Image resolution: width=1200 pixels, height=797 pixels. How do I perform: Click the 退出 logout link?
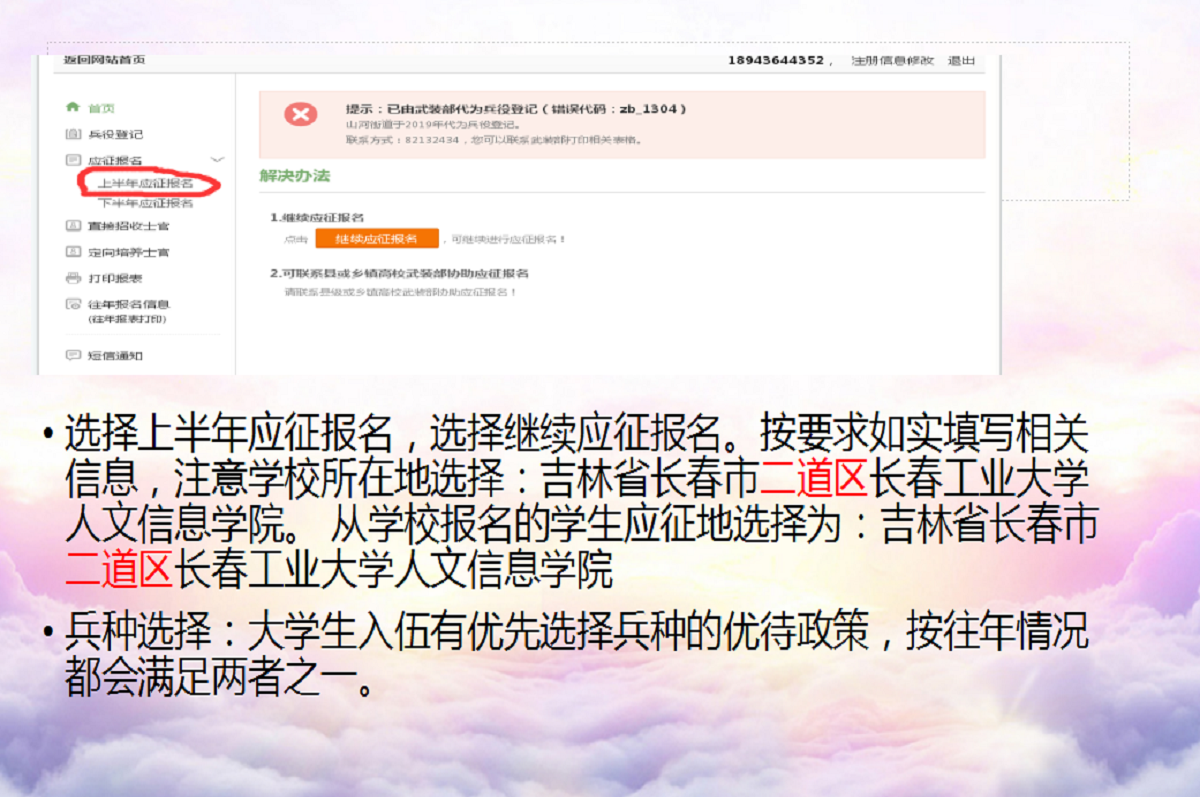click(x=961, y=61)
